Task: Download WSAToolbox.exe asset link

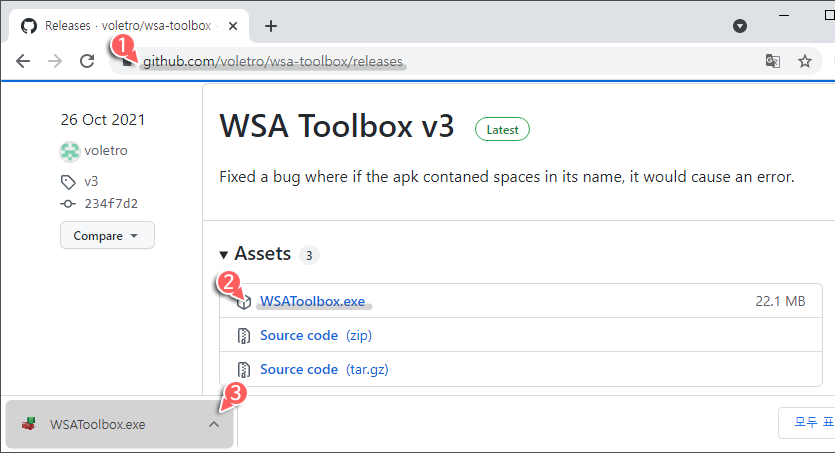Action: [313, 301]
